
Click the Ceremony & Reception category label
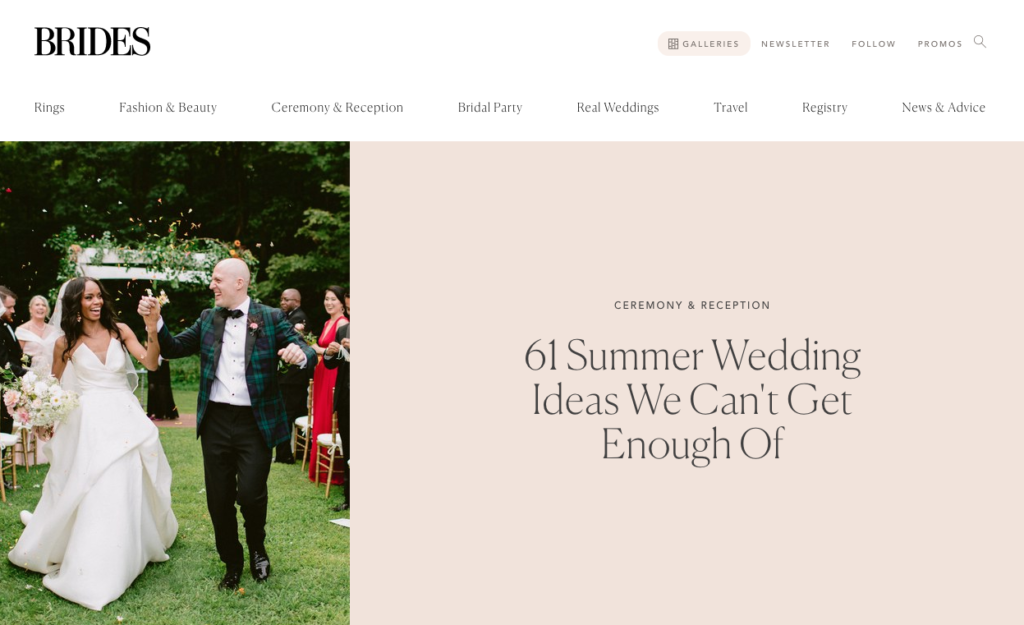pyautogui.click(x=692, y=305)
